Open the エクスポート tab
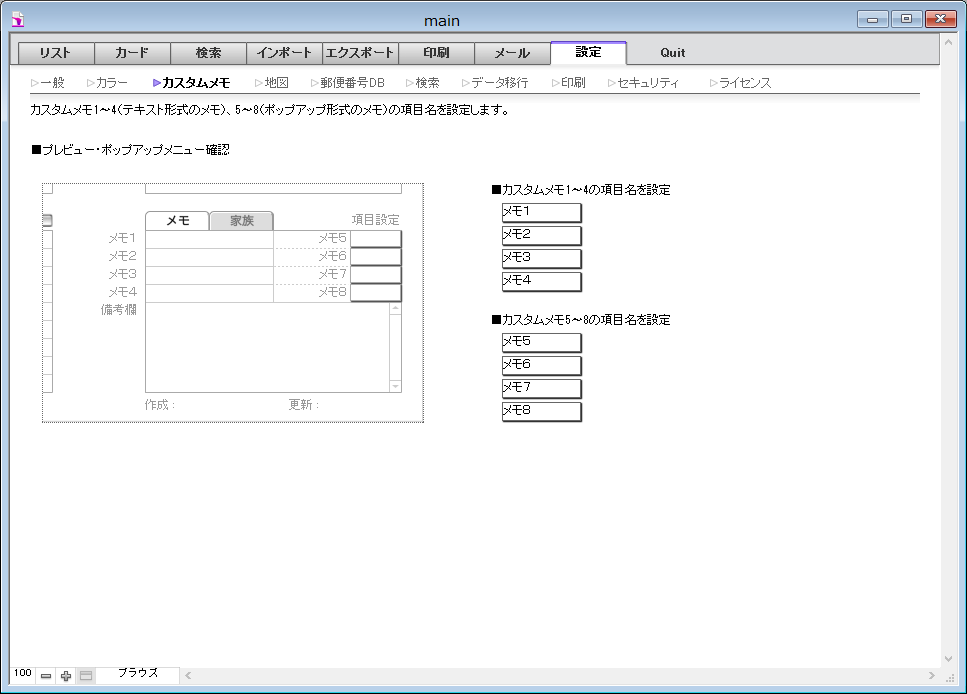This screenshot has height=694, width=967. 360,53
